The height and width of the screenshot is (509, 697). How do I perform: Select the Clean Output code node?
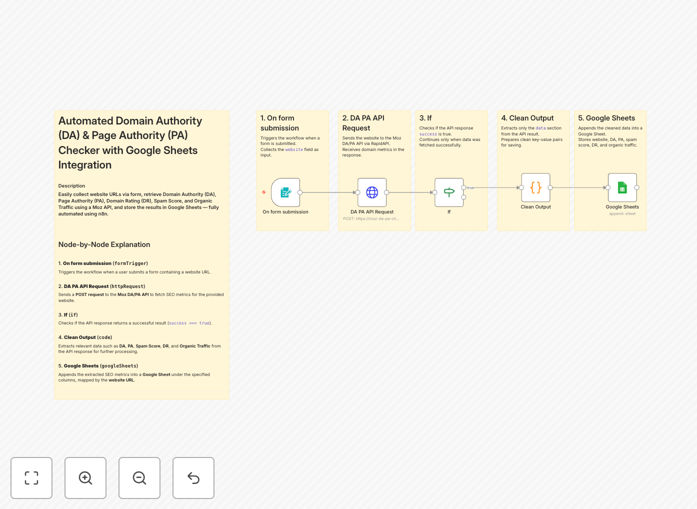536,188
